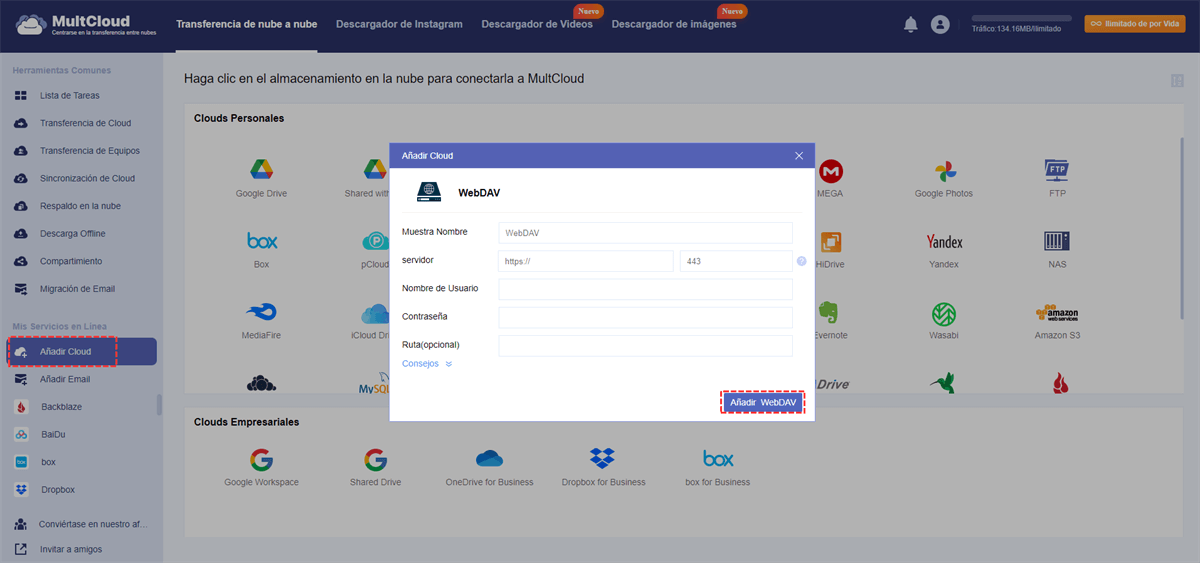Click the sidebar scrollbar thumb
Viewport: 1200px width, 563px height.
[x=159, y=404]
